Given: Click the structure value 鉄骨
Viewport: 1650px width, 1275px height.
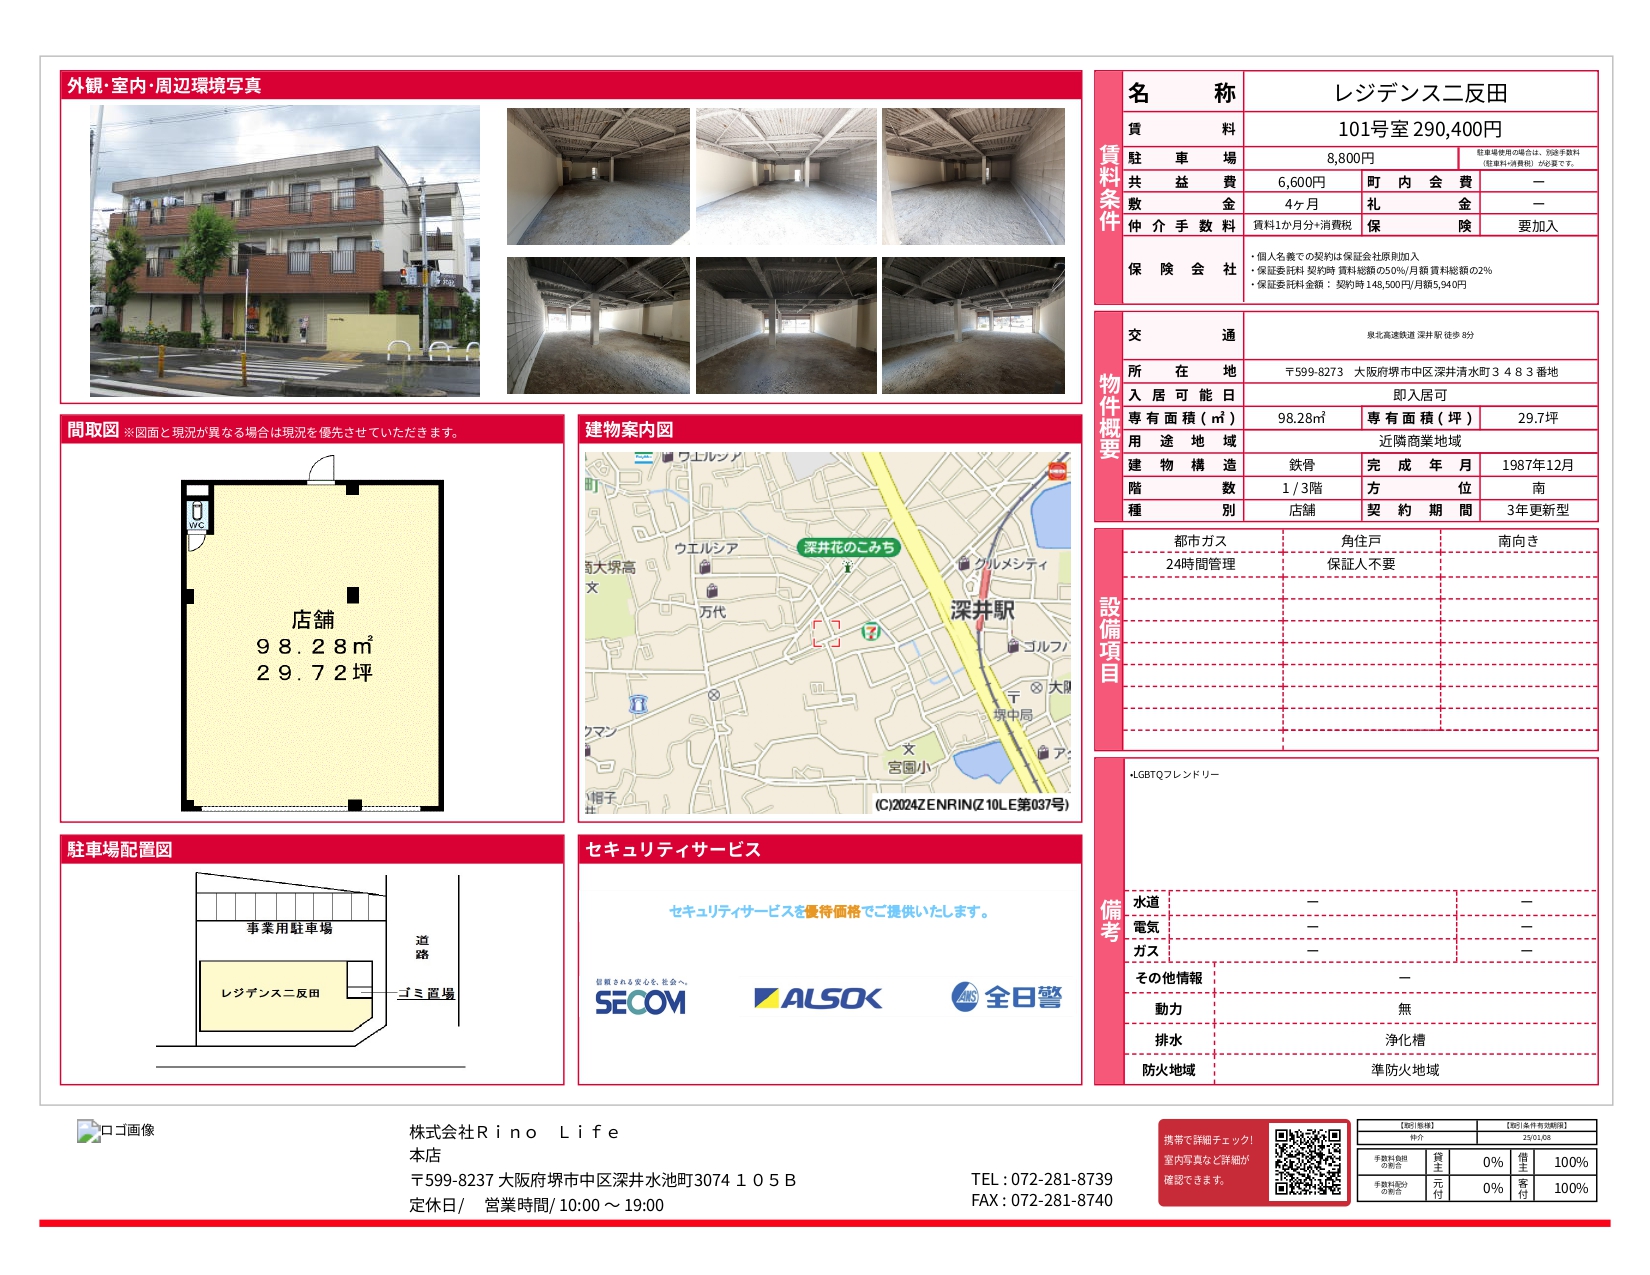Looking at the screenshot, I should pyautogui.click(x=1302, y=465).
